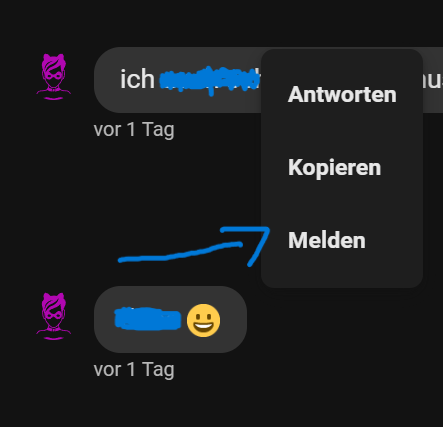This screenshot has height=427, width=443.
Task: Click the menu gap between Kopieren and Melden
Action: click(342, 204)
